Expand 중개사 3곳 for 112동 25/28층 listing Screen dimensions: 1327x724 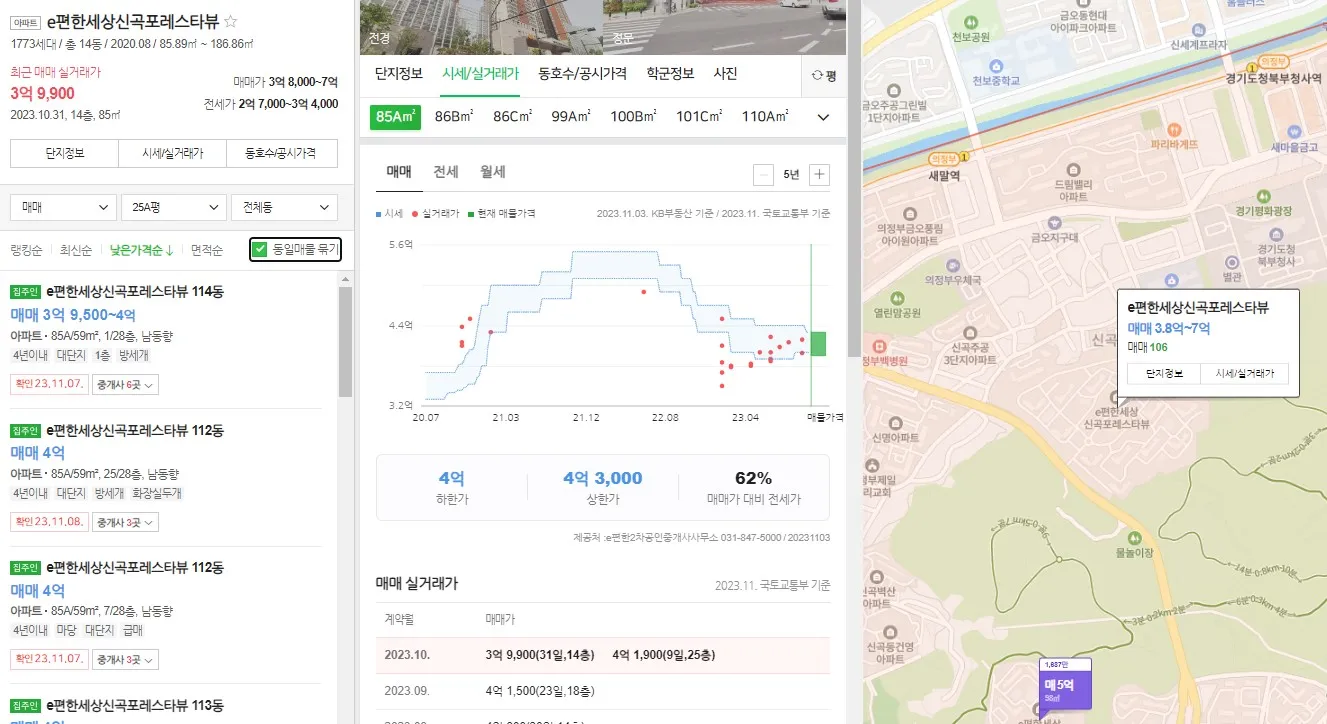click(125, 522)
